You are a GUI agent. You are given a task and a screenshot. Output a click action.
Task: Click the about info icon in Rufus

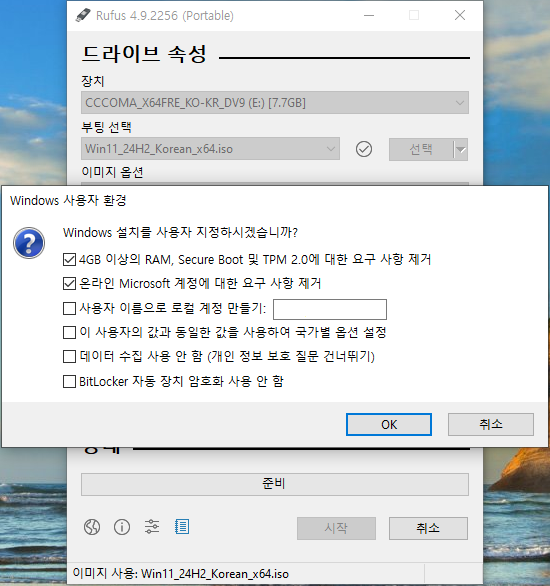(122, 527)
